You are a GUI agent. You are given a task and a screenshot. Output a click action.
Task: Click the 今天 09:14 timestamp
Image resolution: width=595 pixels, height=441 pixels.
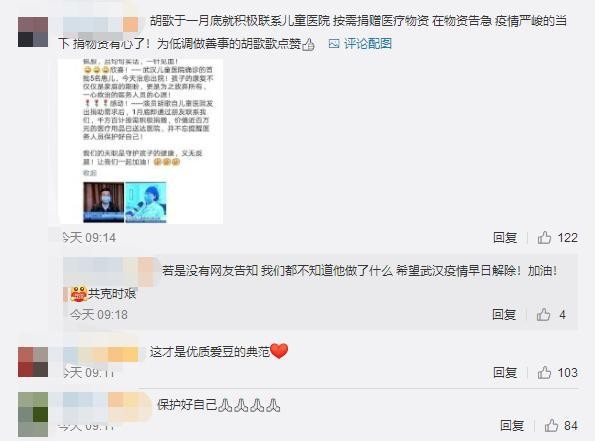(x=89, y=238)
